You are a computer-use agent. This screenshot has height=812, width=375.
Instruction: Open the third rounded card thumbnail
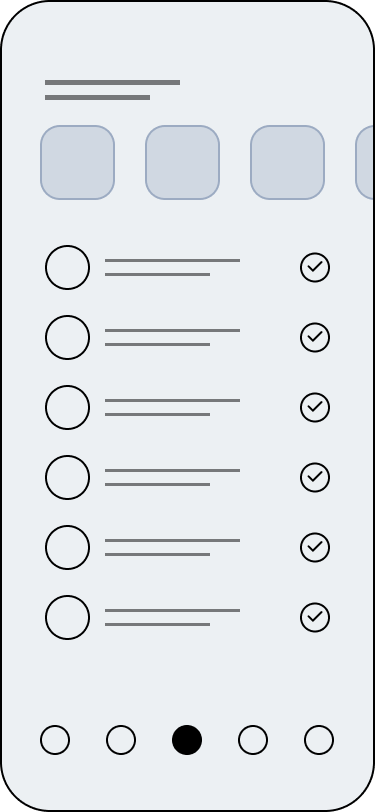click(x=287, y=163)
